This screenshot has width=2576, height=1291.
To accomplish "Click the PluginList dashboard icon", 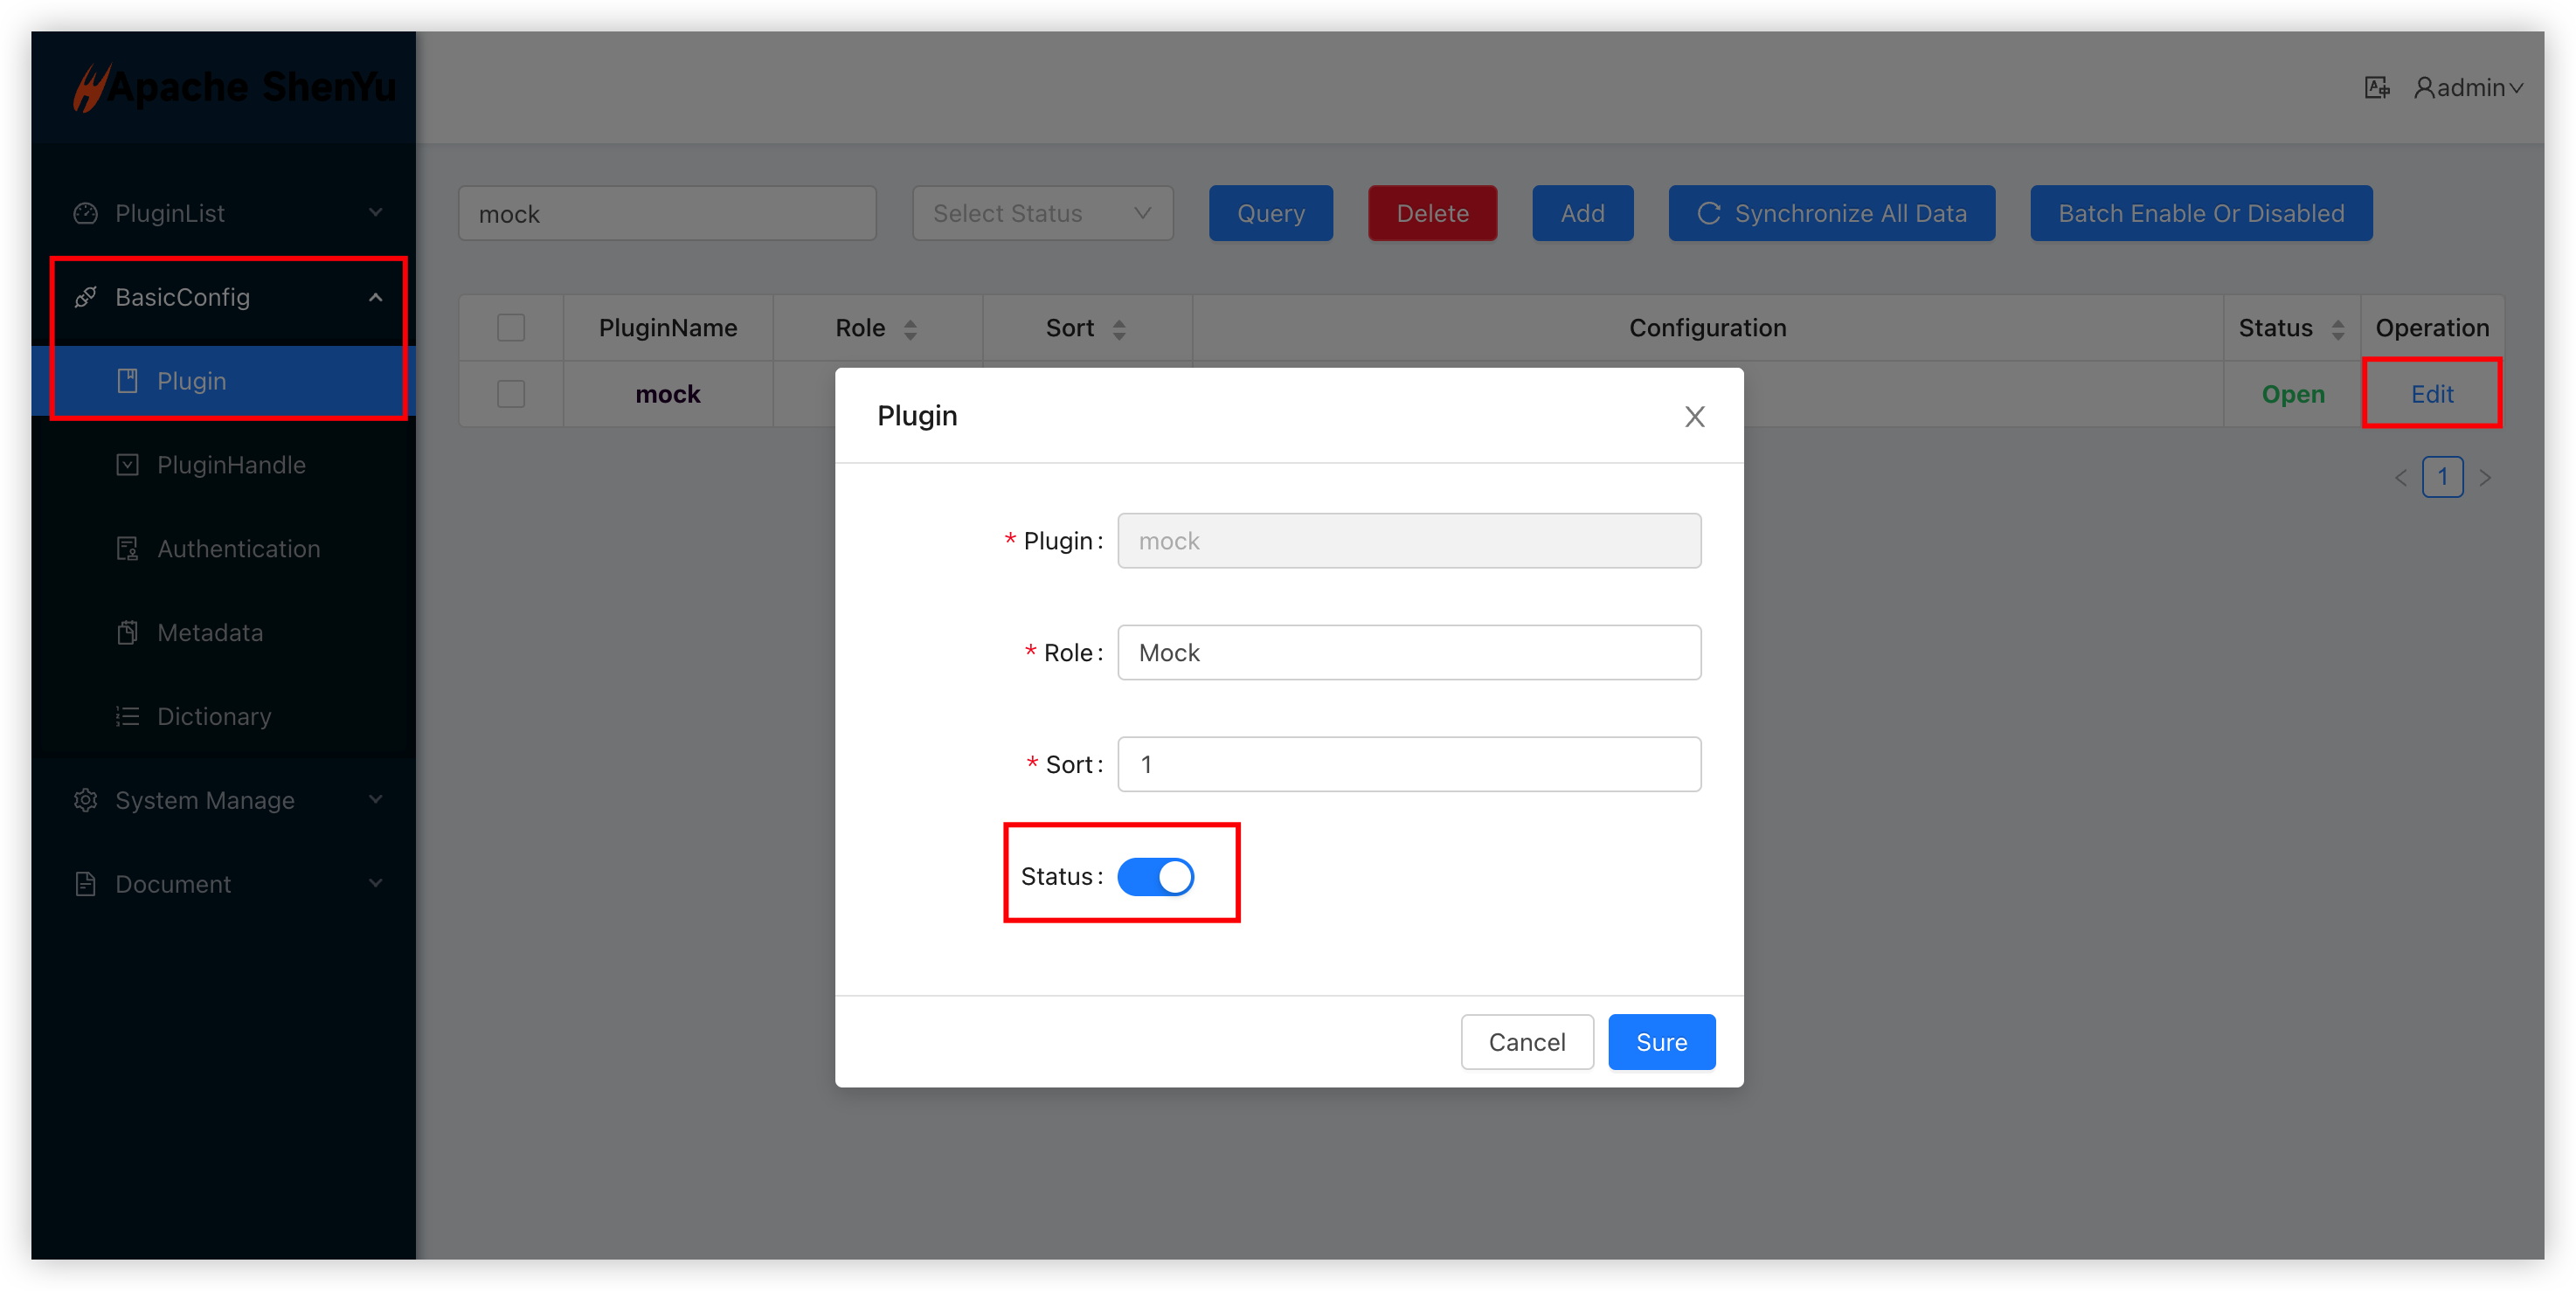I will 86,213.
